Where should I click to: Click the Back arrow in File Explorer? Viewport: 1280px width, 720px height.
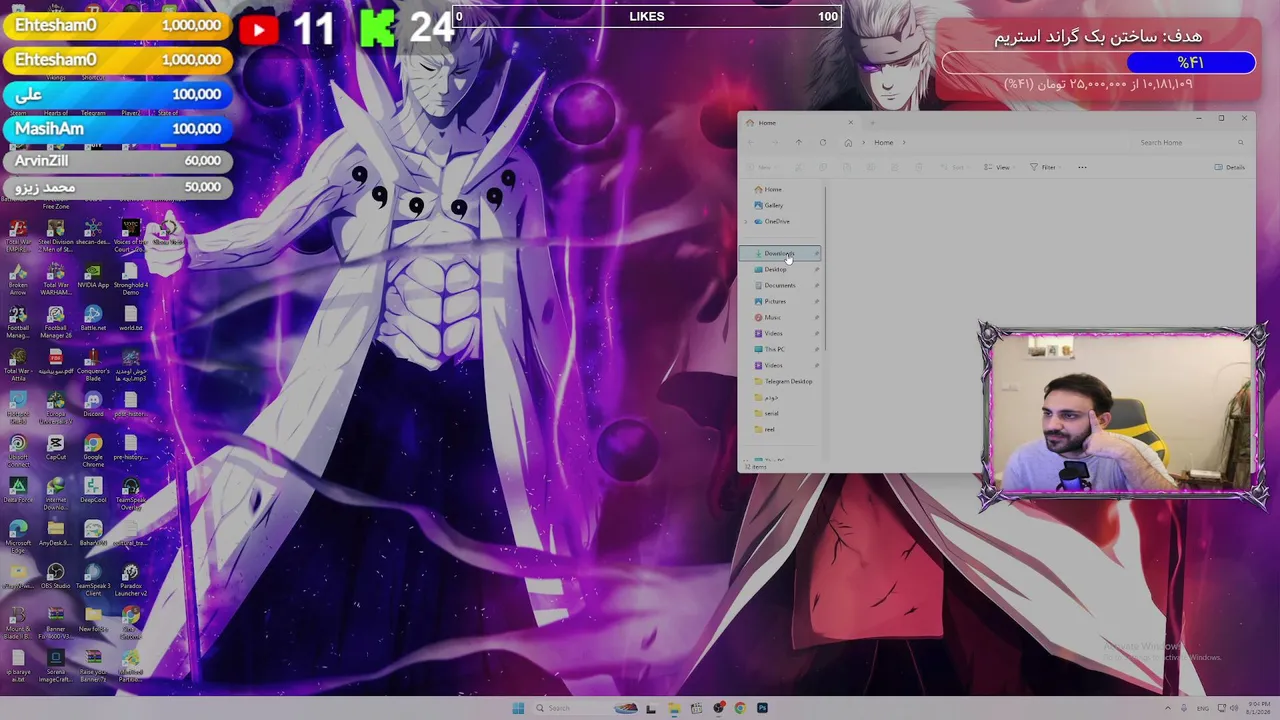[751, 142]
